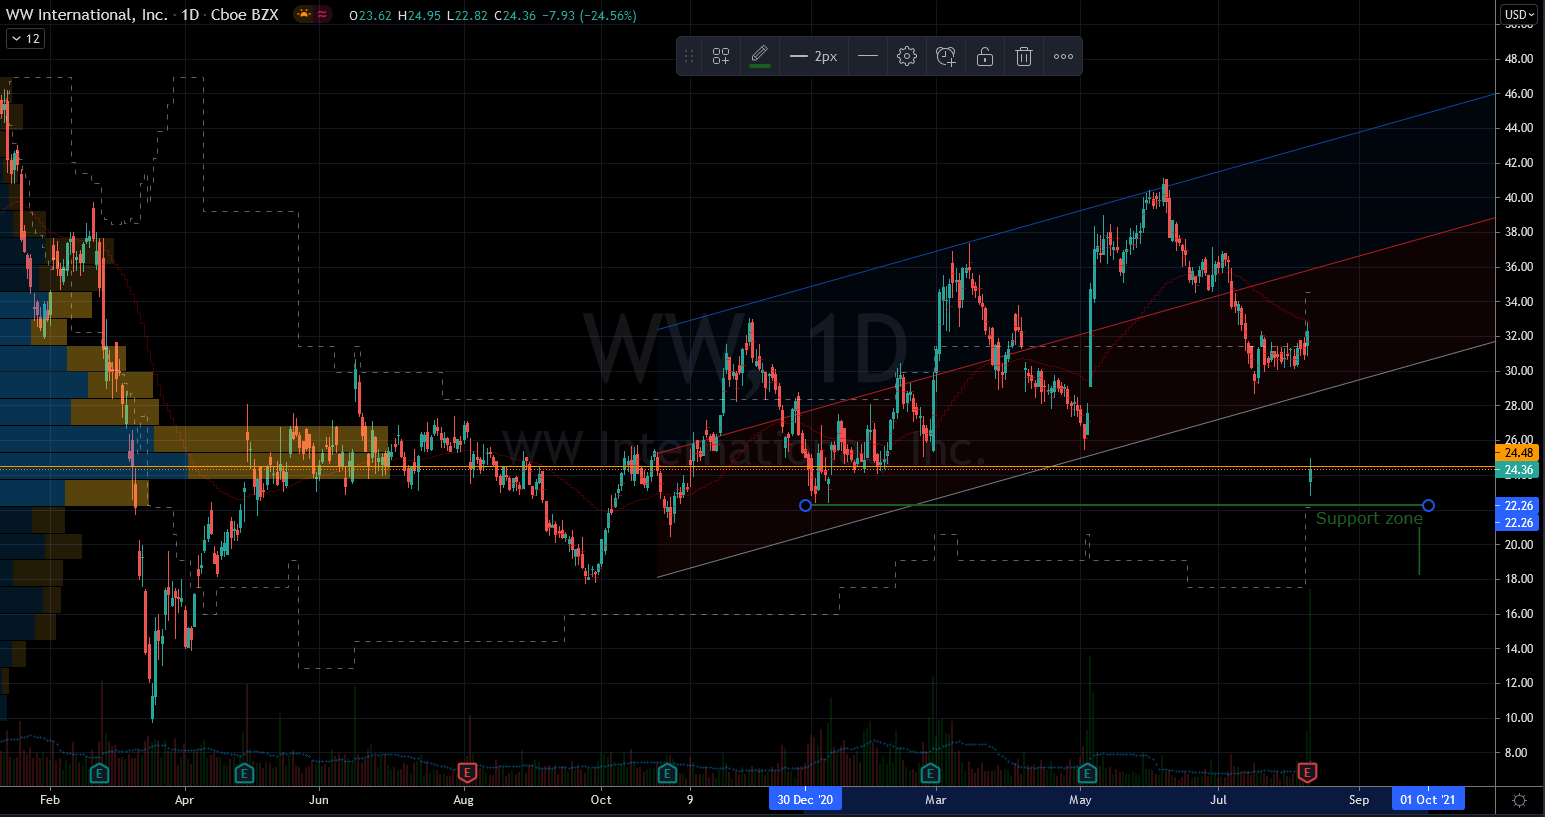Click the '01 Oct '21' date marker
Image resolution: width=1545 pixels, height=817 pixels.
tap(1428, 799)
